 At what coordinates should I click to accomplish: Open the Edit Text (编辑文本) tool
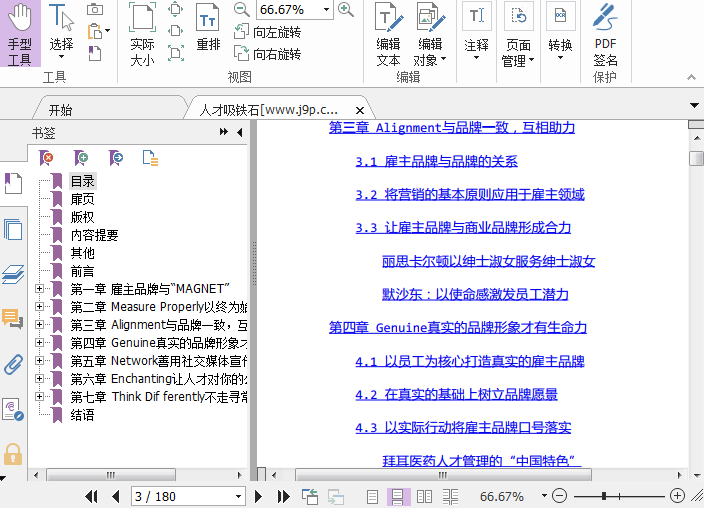pos(388,34)
